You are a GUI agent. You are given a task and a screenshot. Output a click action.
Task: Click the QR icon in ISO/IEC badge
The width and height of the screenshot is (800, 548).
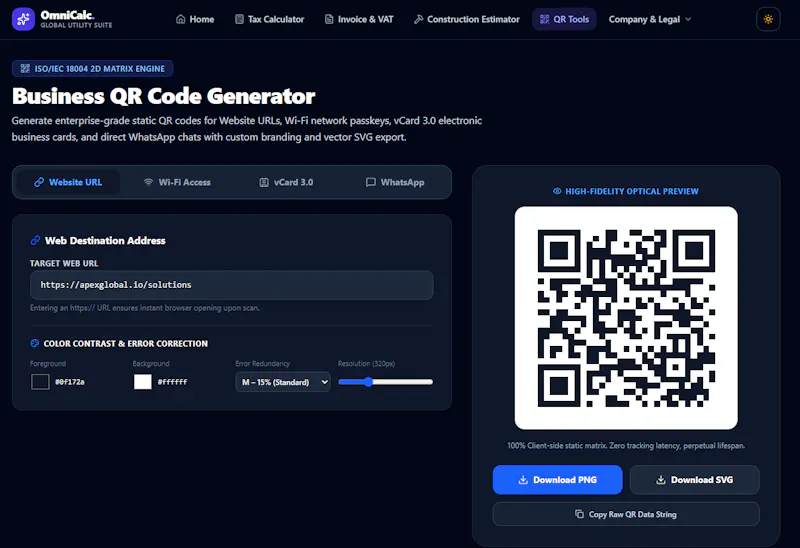(x=25, y=68)
